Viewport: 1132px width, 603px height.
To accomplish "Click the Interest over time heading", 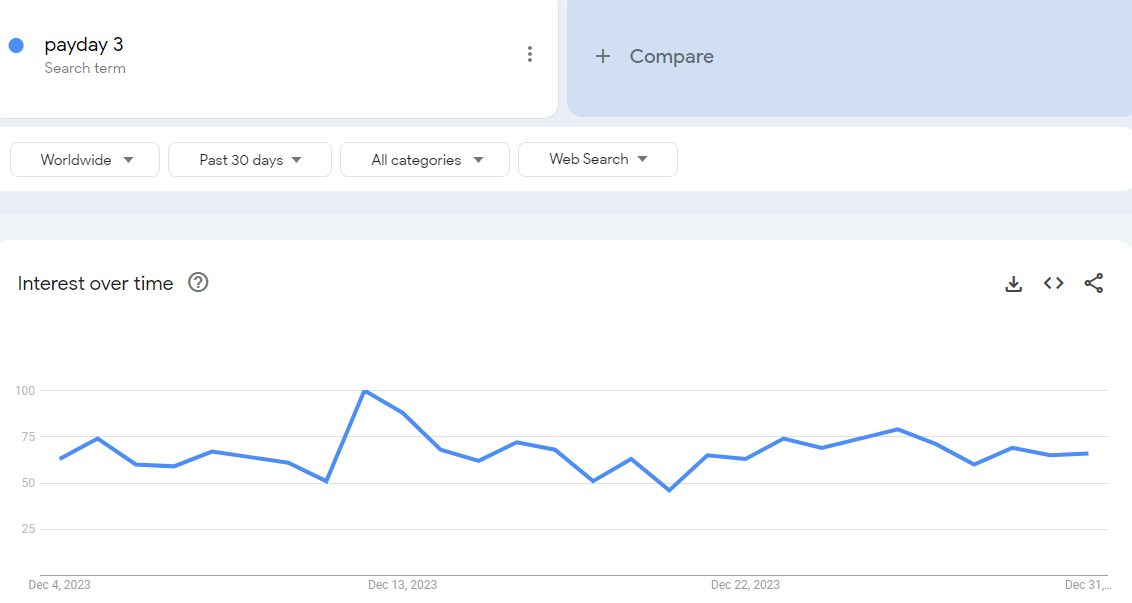I will coord(95,284).
